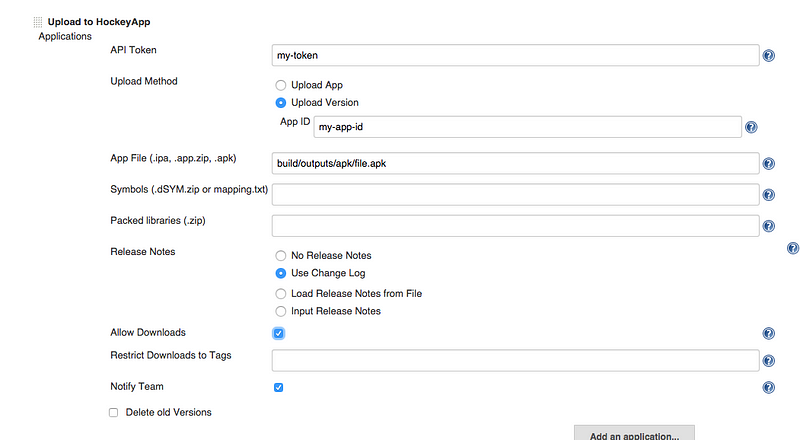Focus the API Token input field
The width and height of the screenshot is (800, 440).
(515, 55)
